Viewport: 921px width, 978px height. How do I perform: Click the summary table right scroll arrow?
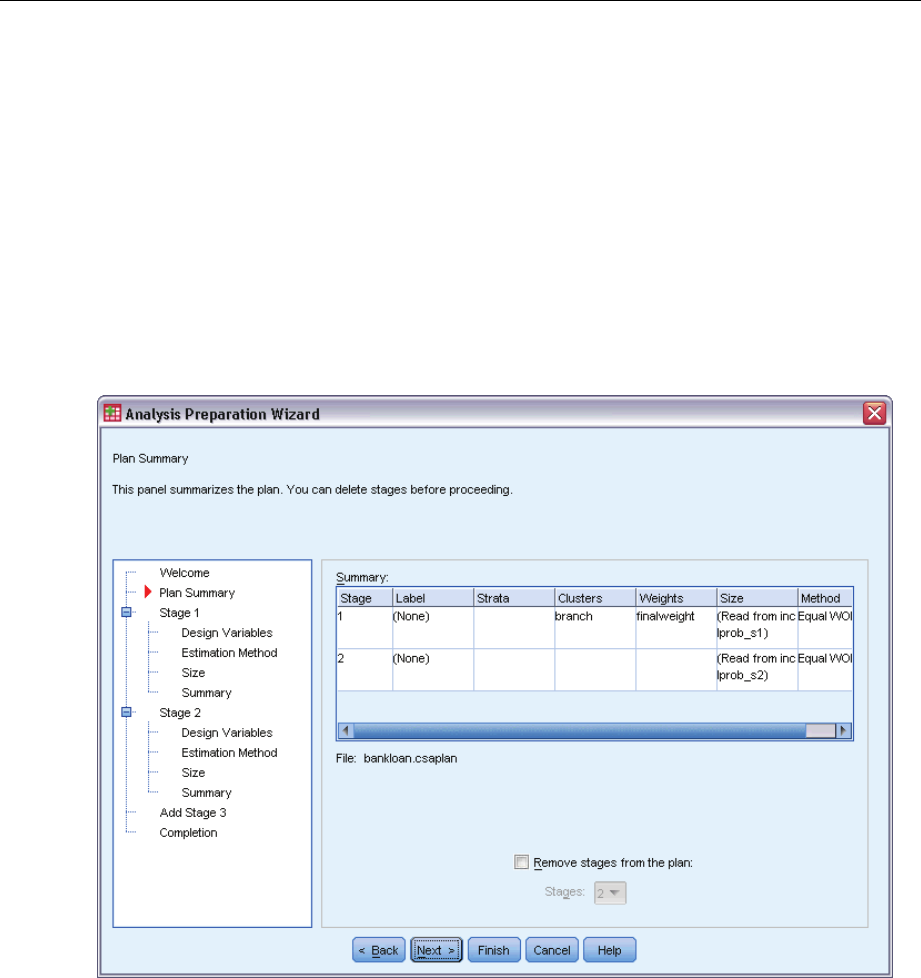844,730
